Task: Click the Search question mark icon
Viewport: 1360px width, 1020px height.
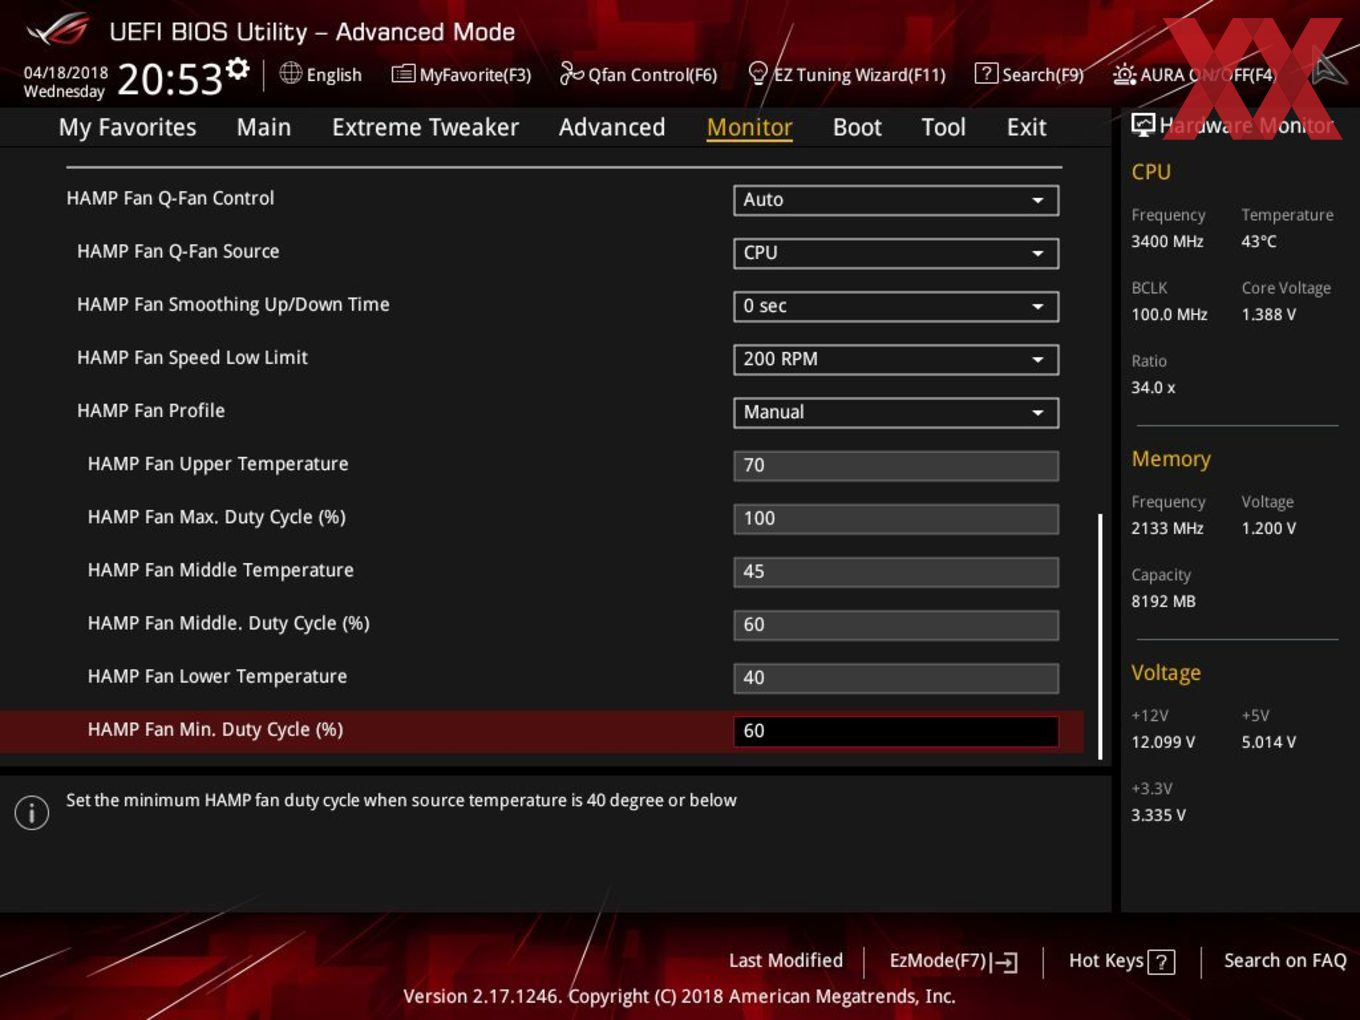Action: coord(985,73)
